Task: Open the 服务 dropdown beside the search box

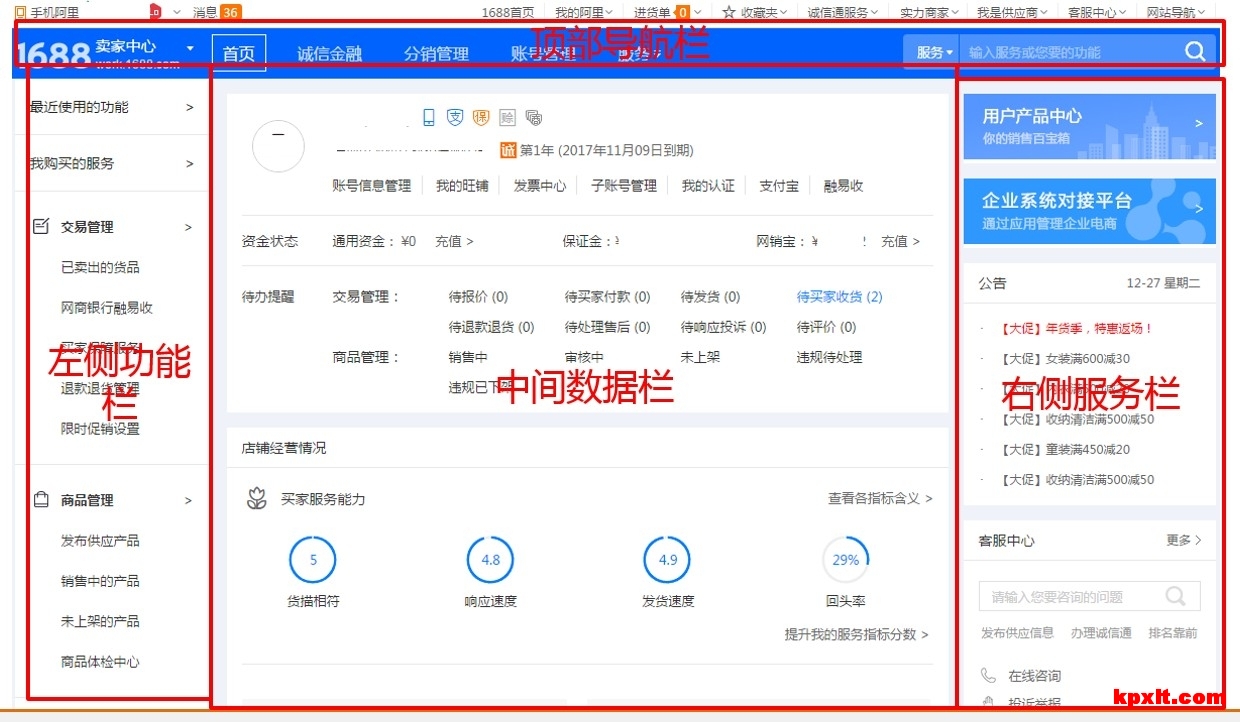Action: point(934,52)
